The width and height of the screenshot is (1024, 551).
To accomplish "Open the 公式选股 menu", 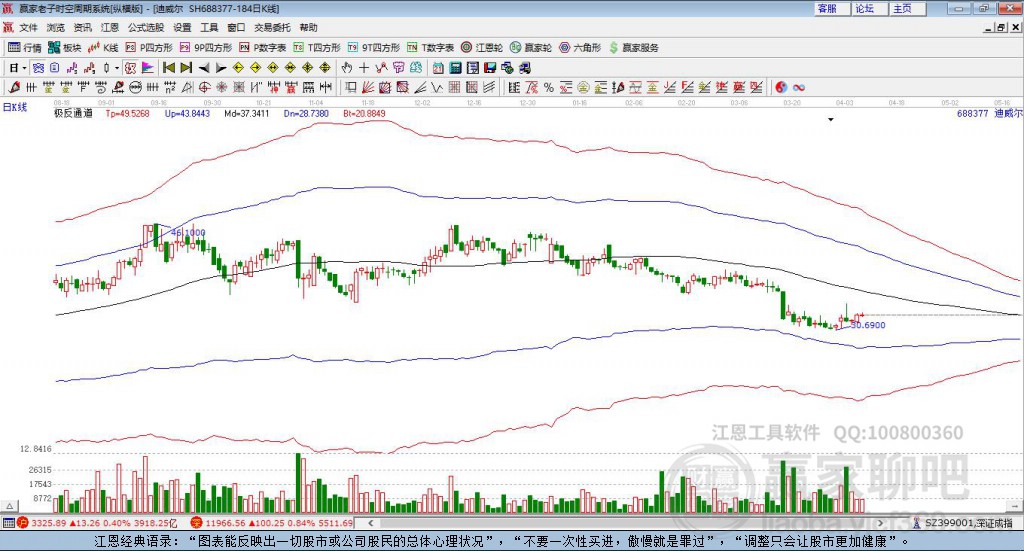I will 146,27.
